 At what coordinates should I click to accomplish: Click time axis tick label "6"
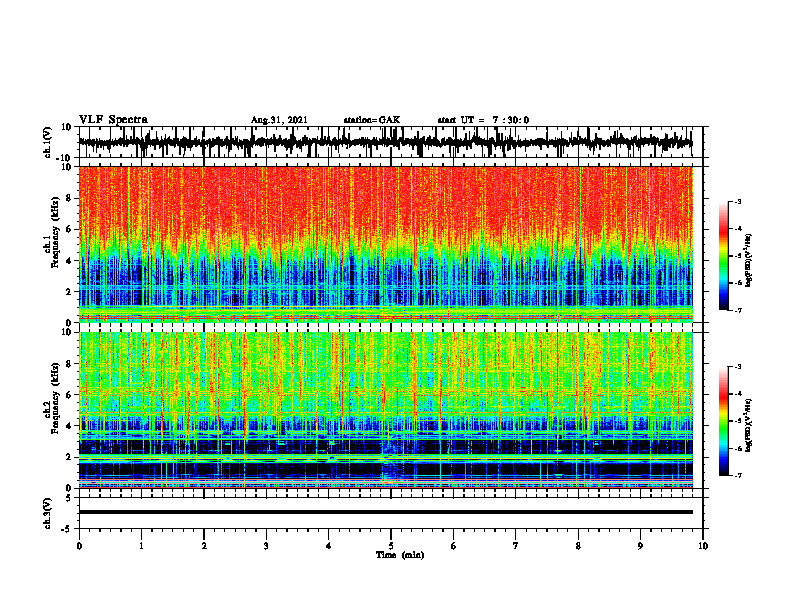pyautogui.click(x=454, y=546)
